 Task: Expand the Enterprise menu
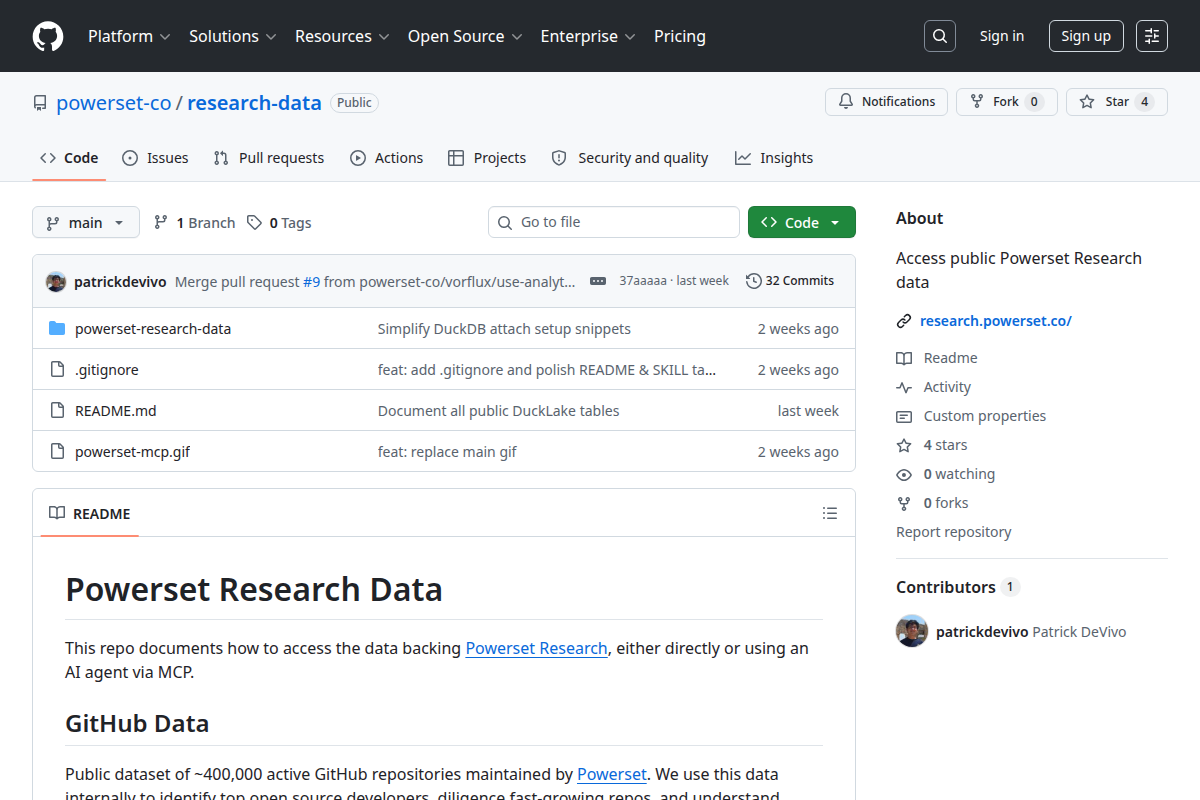(588, 36)
